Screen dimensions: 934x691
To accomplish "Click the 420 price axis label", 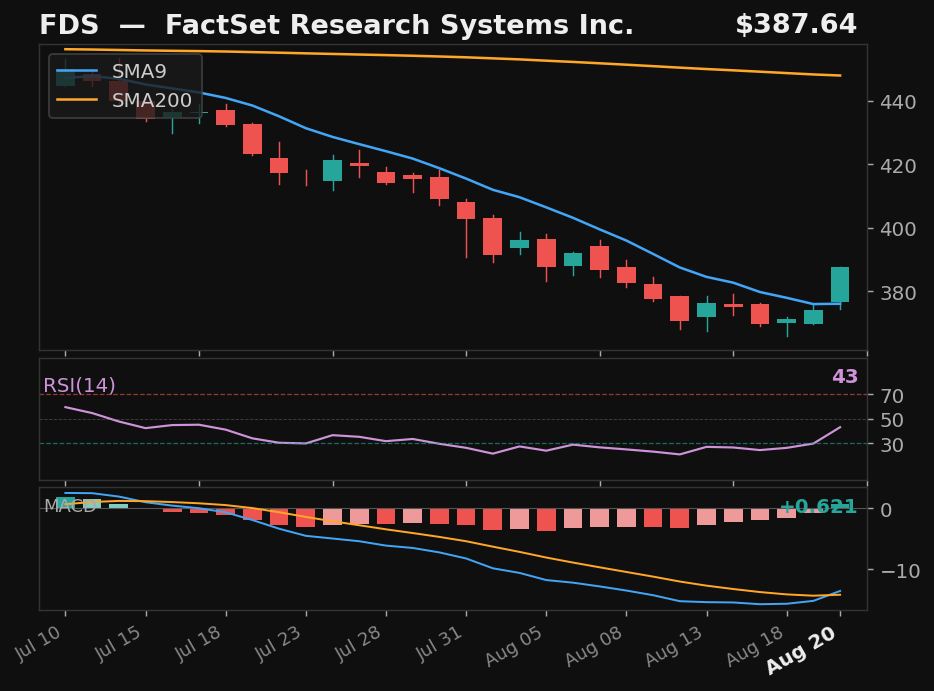I will tap(898, 166).
